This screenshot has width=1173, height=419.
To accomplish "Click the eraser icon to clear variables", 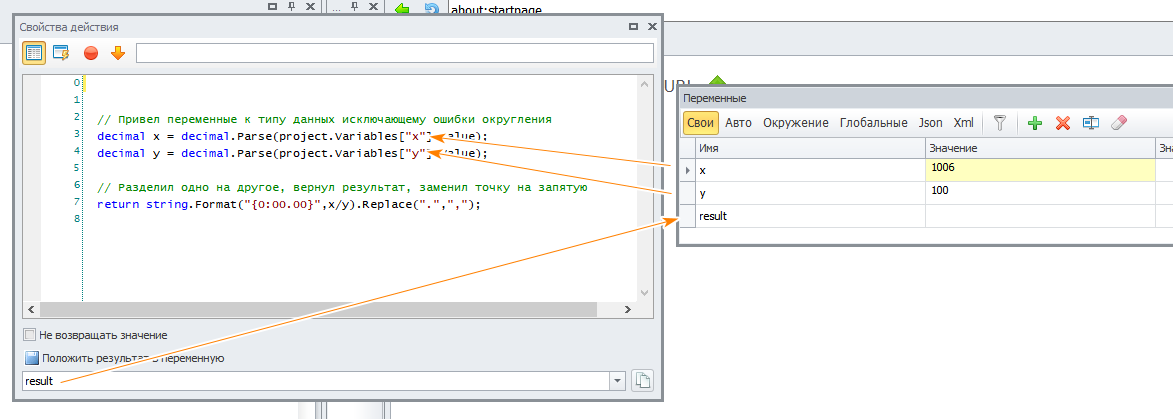I will coord(1119,123).
